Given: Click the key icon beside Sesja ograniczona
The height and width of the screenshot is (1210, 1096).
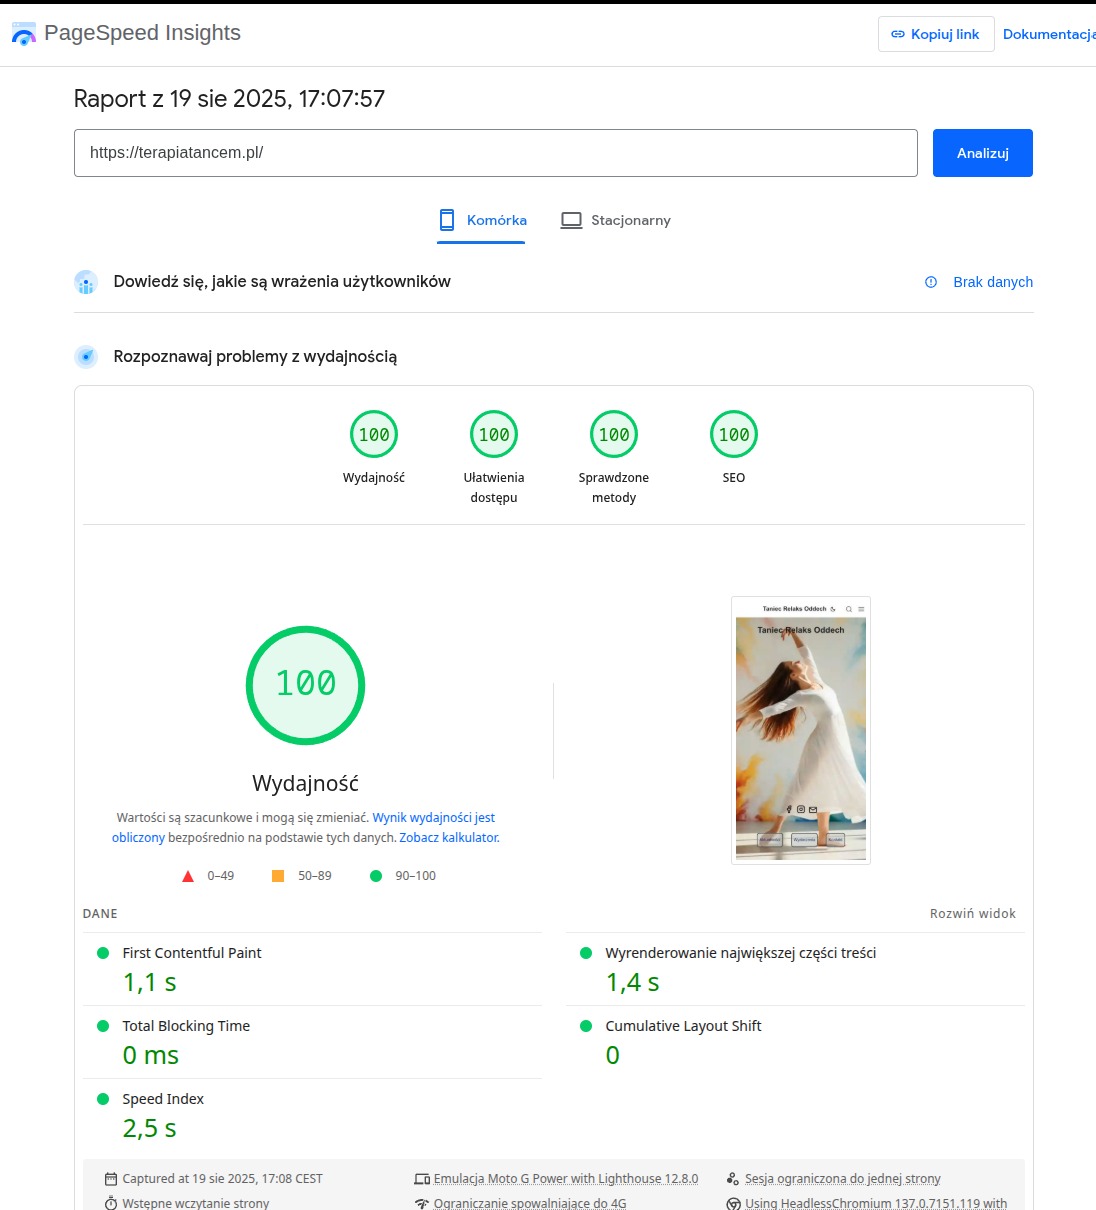Looking at the screenshot, I should [x=731, y=1179].
